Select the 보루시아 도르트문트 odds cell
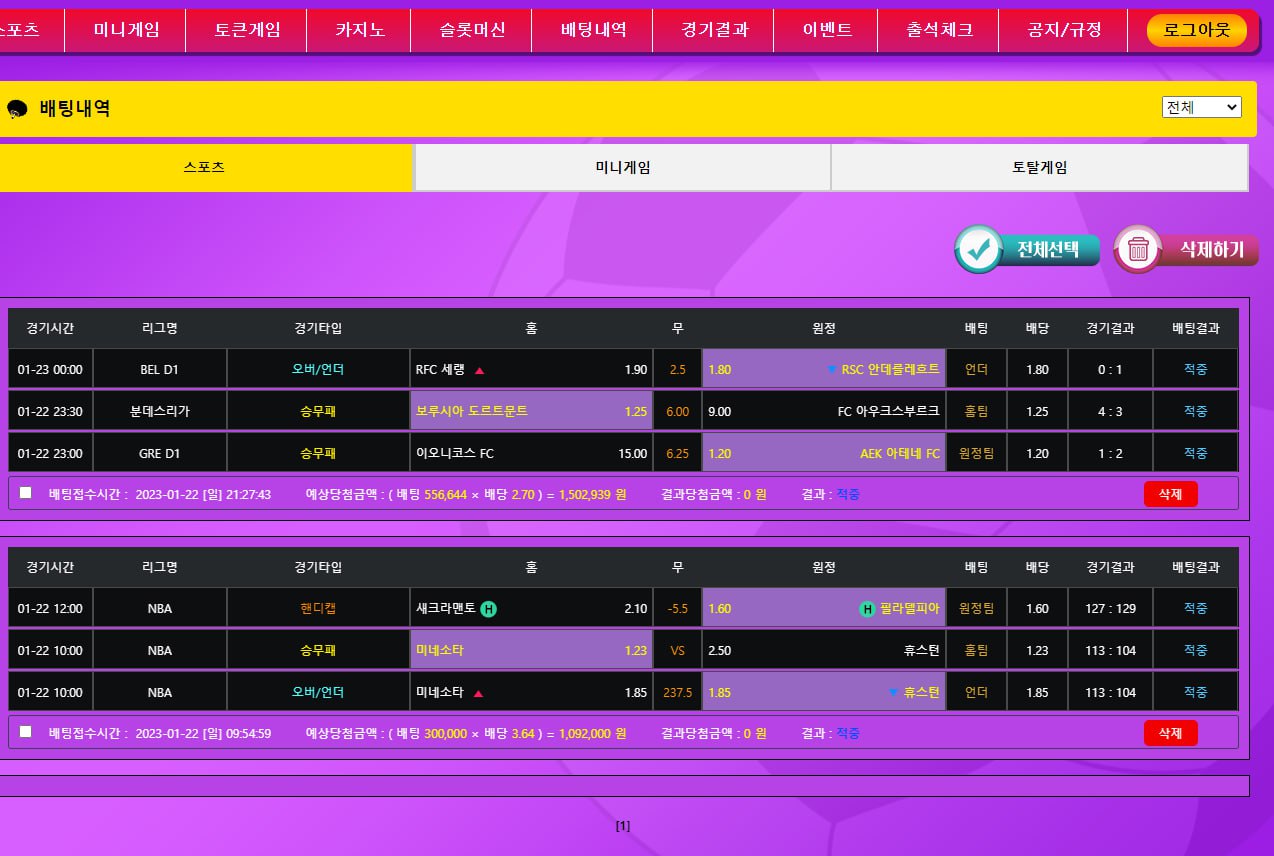This screenshot has width=1274, height=856. pos(531,411)
